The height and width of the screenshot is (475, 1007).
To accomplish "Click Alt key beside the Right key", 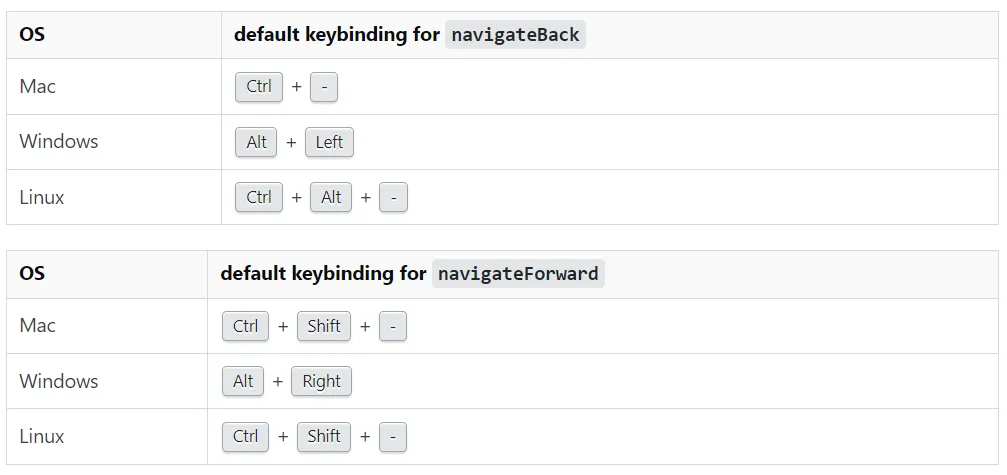I will (x=243, y=381).
